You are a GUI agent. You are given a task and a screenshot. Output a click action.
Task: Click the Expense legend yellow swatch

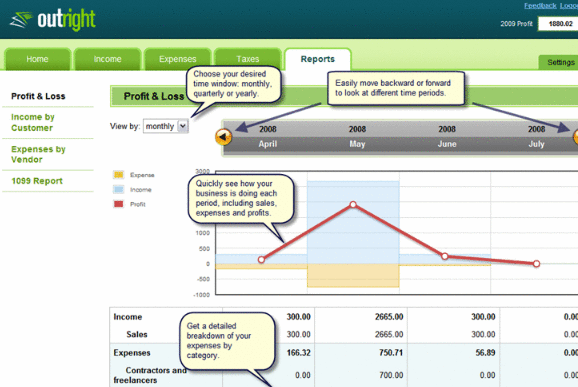(x=118, y=175)
